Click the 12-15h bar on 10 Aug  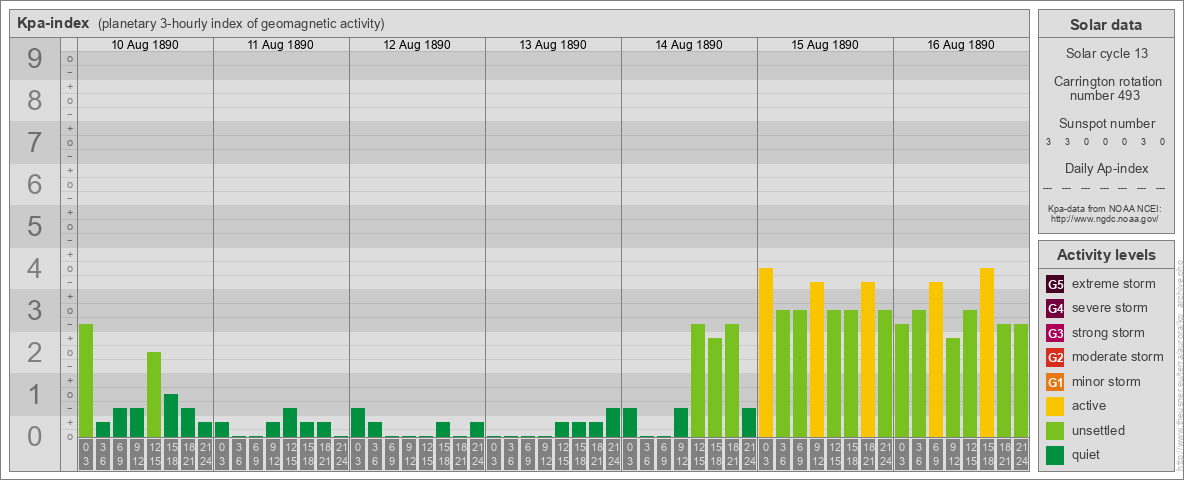pos(154,394)
